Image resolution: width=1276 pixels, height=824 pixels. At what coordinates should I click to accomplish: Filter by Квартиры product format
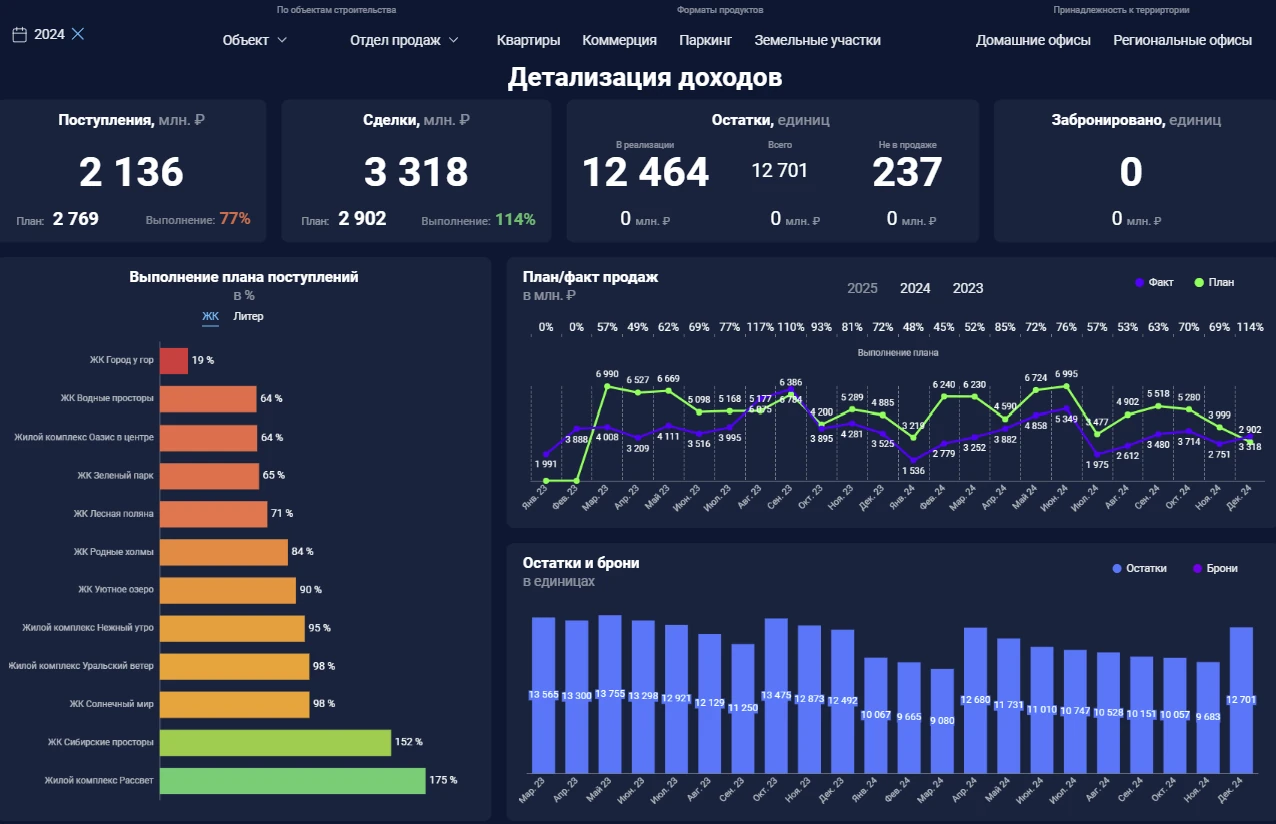click(x=528, y=40)
